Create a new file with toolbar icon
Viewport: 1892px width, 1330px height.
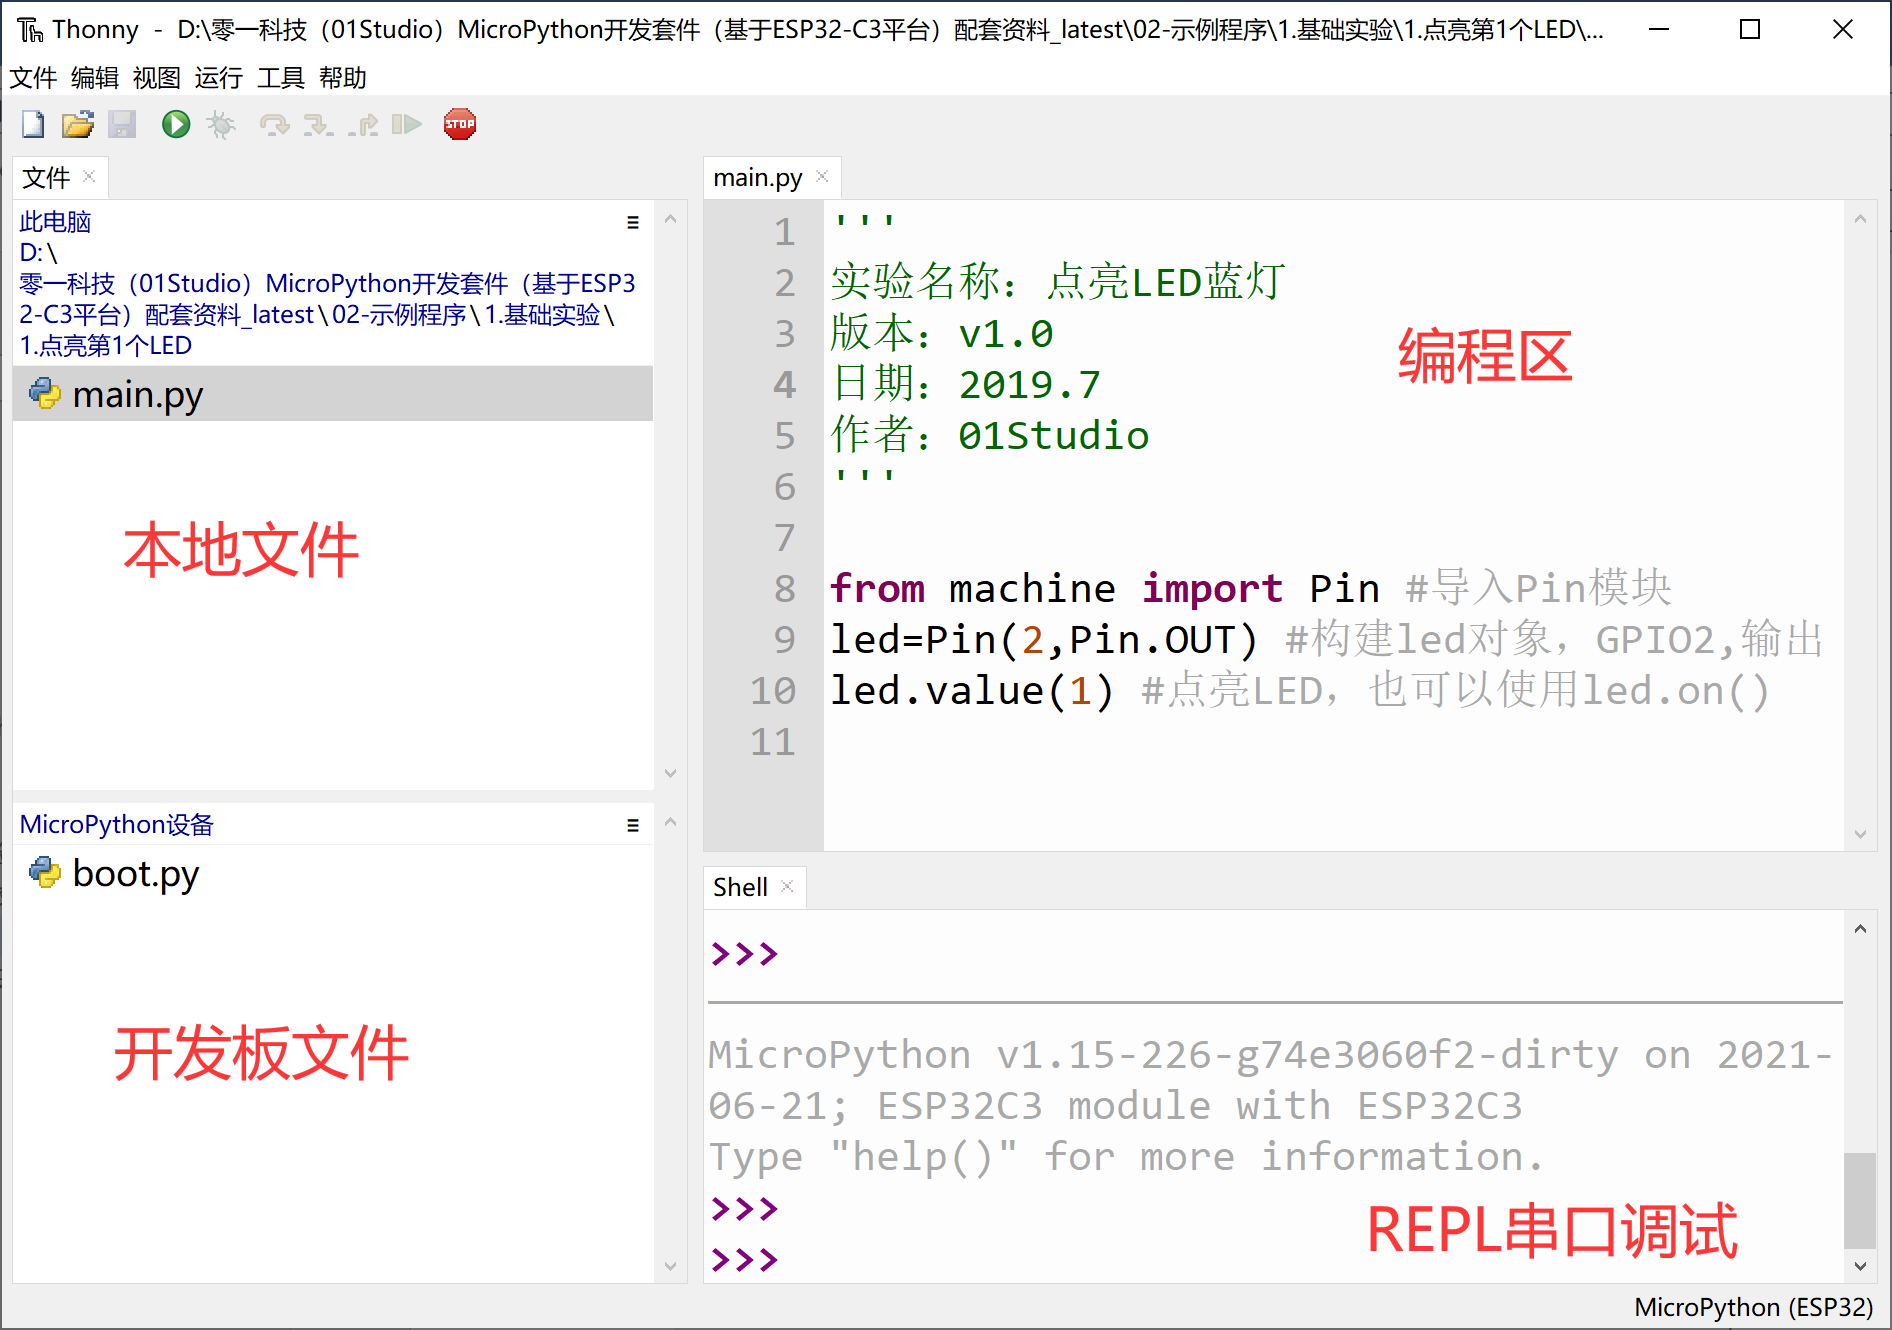pyautogui.click(x=33, y=124)
